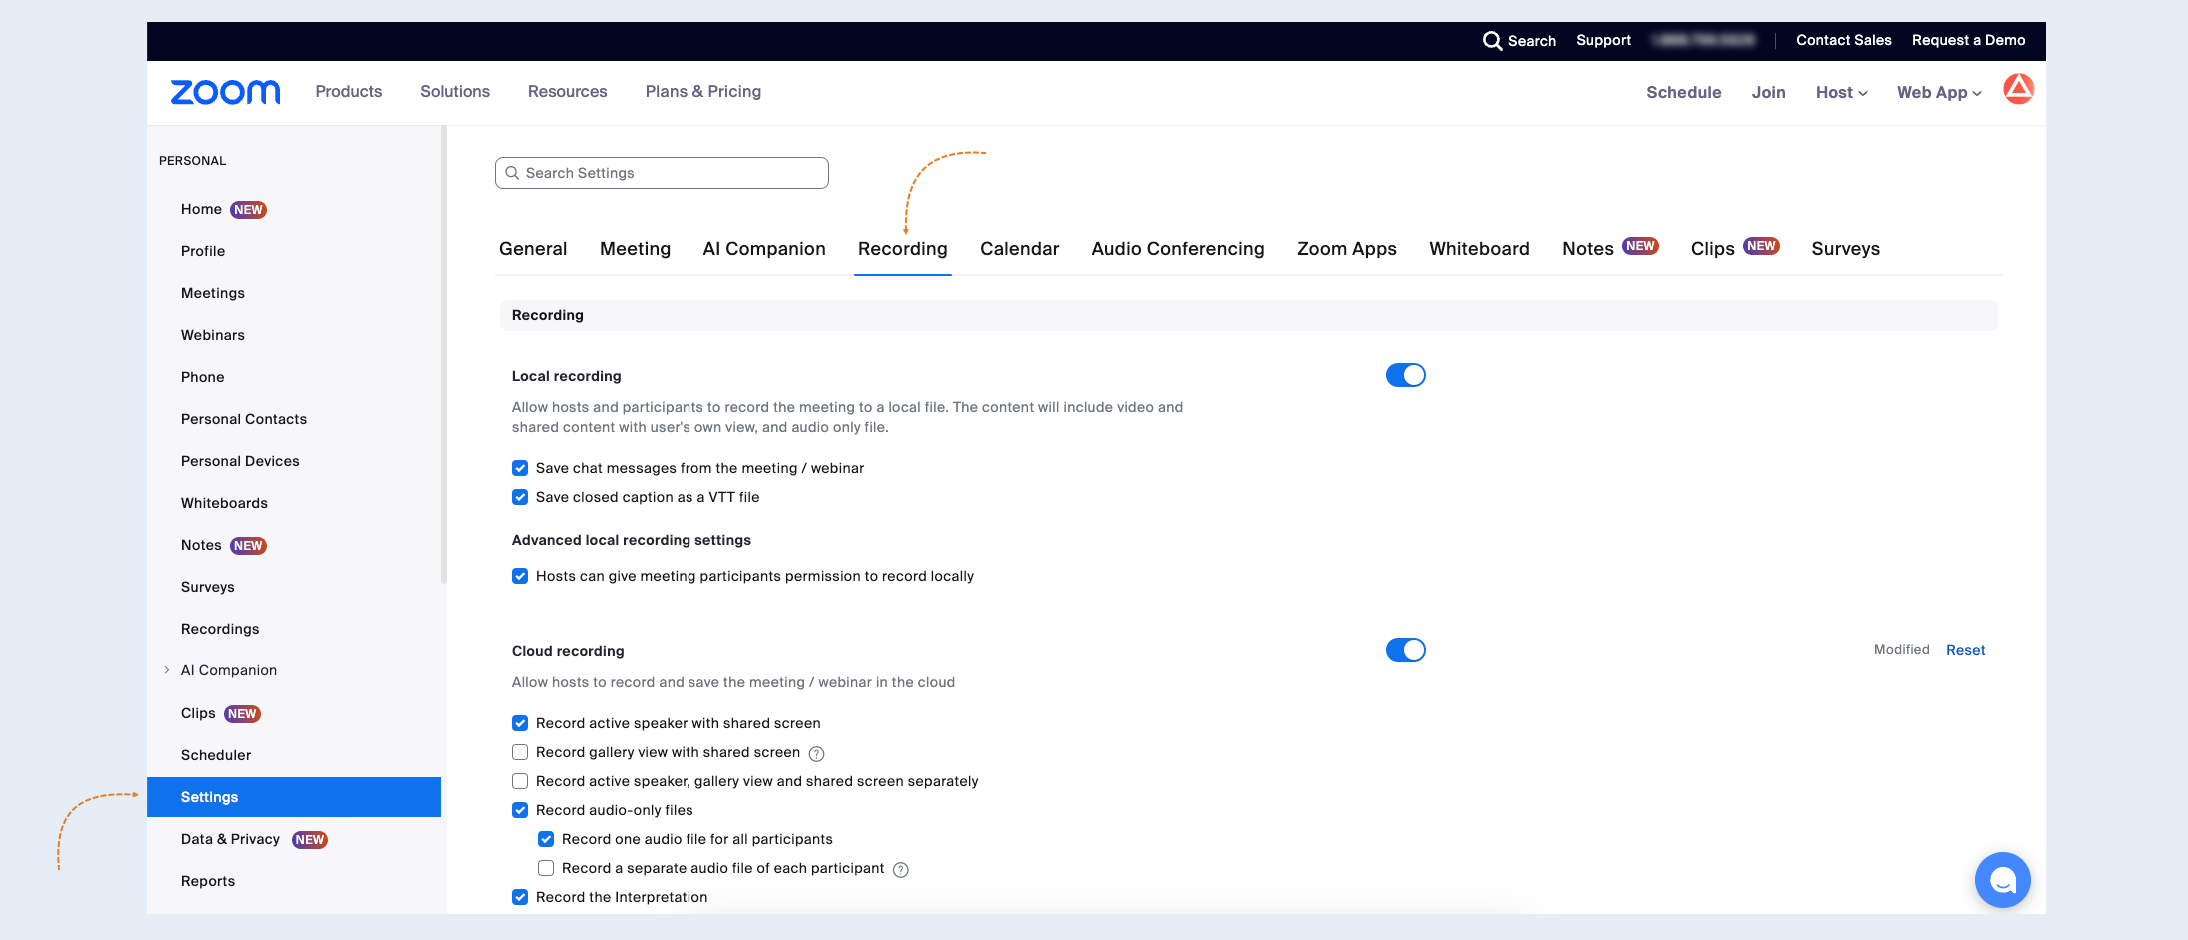Toggle the Cloud recording switch

click(x=1405, y=650)
